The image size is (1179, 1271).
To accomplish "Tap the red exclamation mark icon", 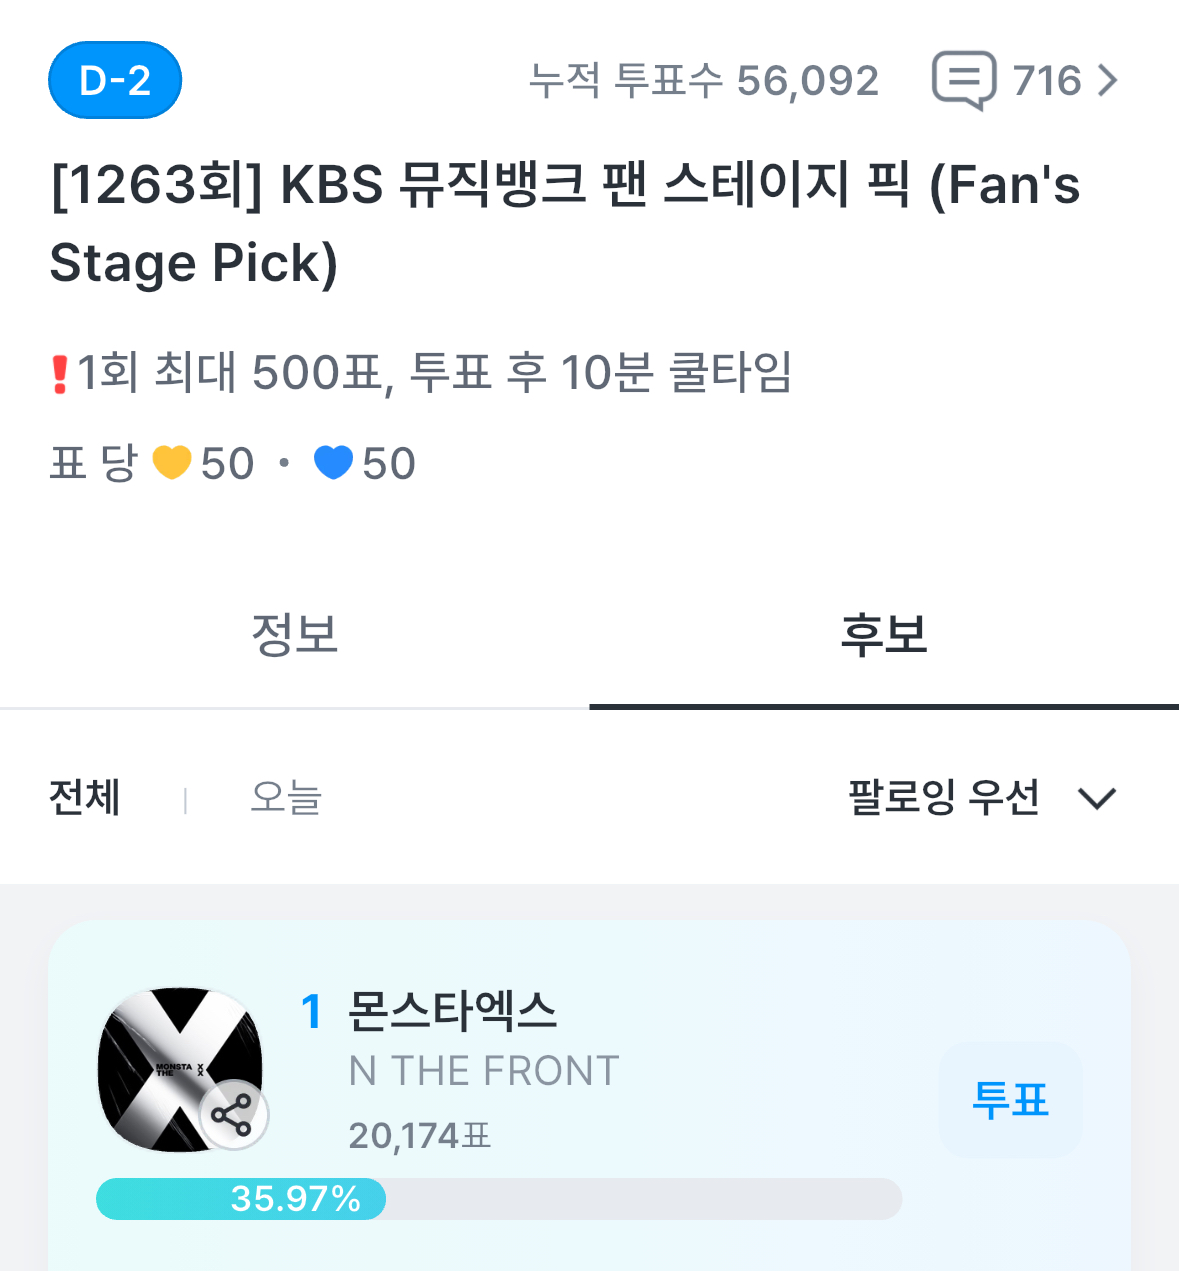I will [x=60, y=374].
